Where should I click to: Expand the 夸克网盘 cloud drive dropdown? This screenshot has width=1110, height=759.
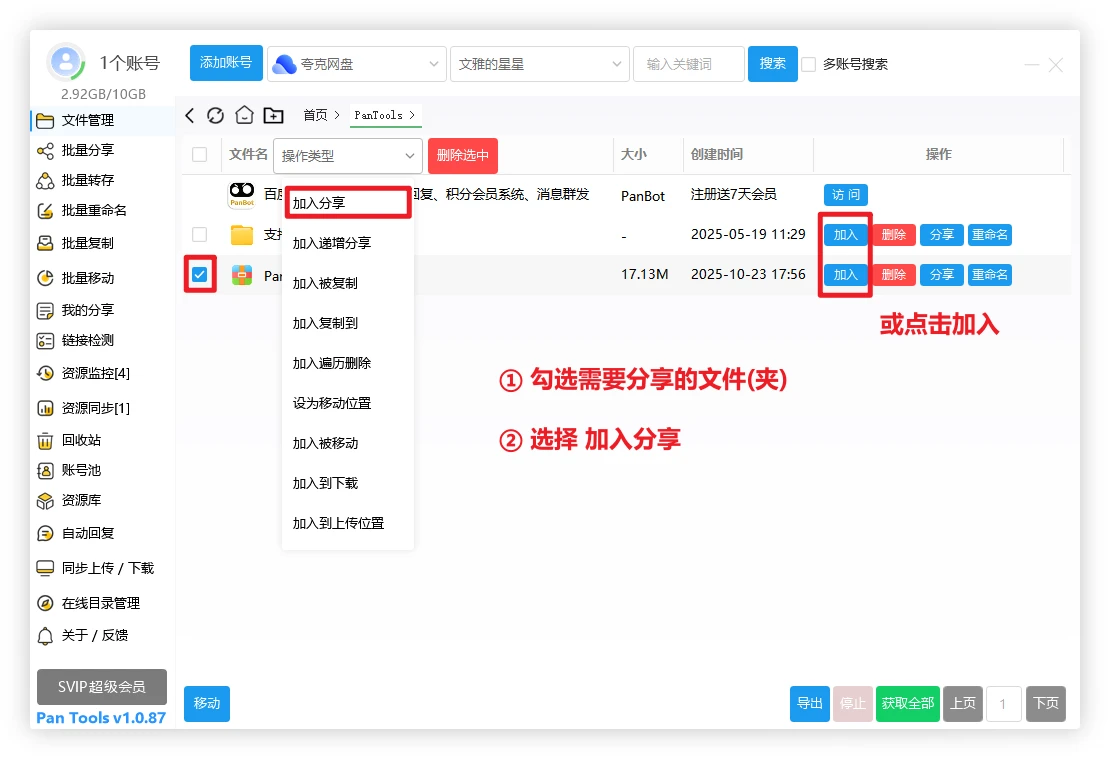click(x=356, y=64)
